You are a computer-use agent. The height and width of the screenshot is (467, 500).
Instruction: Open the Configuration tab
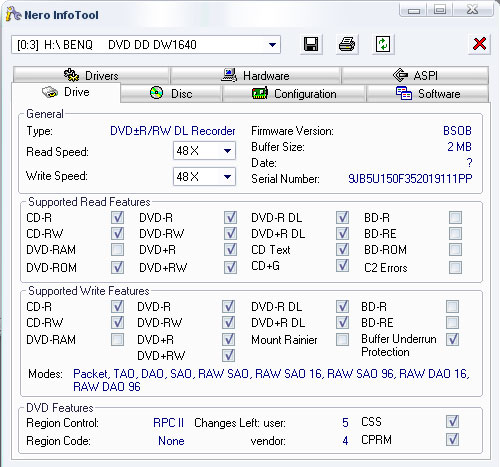point(294,94)
